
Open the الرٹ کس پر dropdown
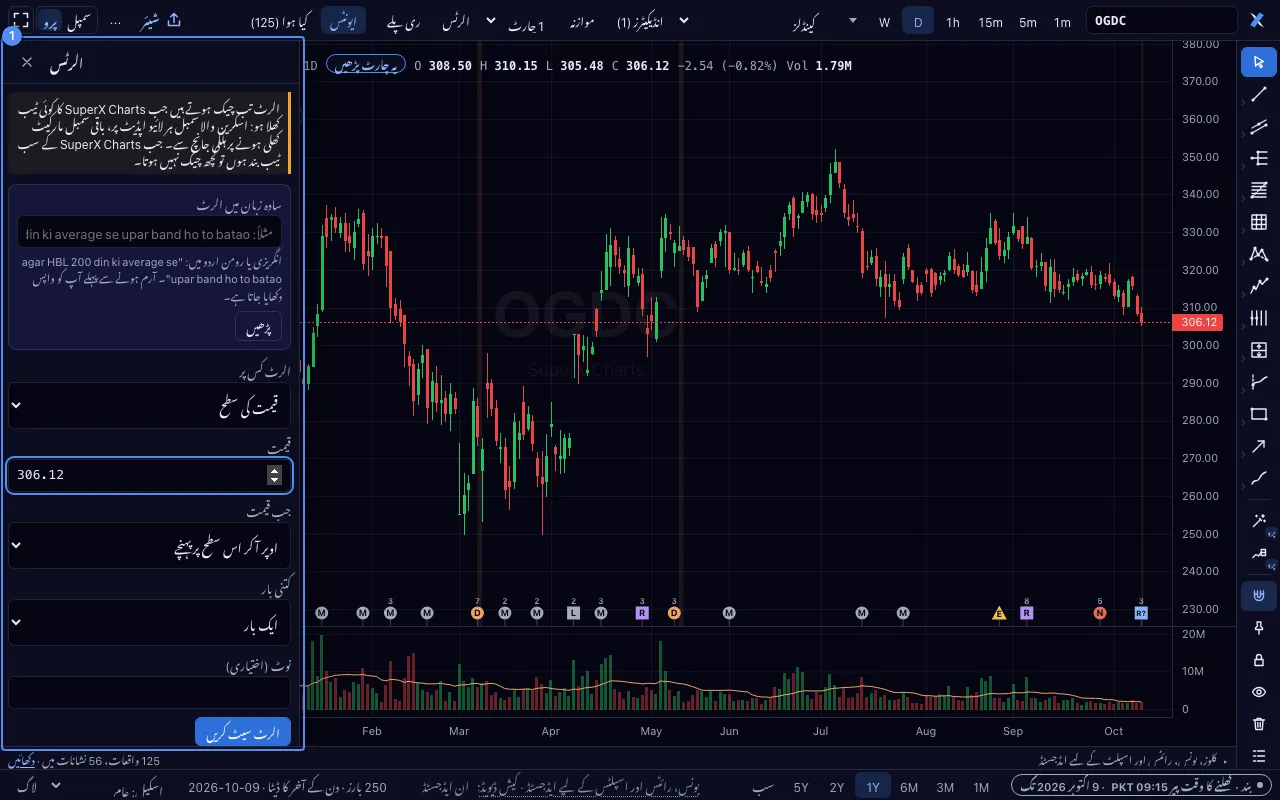point(149,405)
